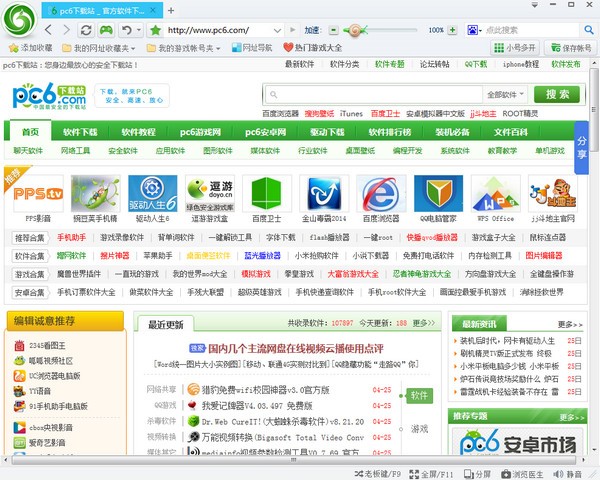This screenshot has width=600, height=480.
Task: Increase speed with the plus button
Action: (452, 30)
